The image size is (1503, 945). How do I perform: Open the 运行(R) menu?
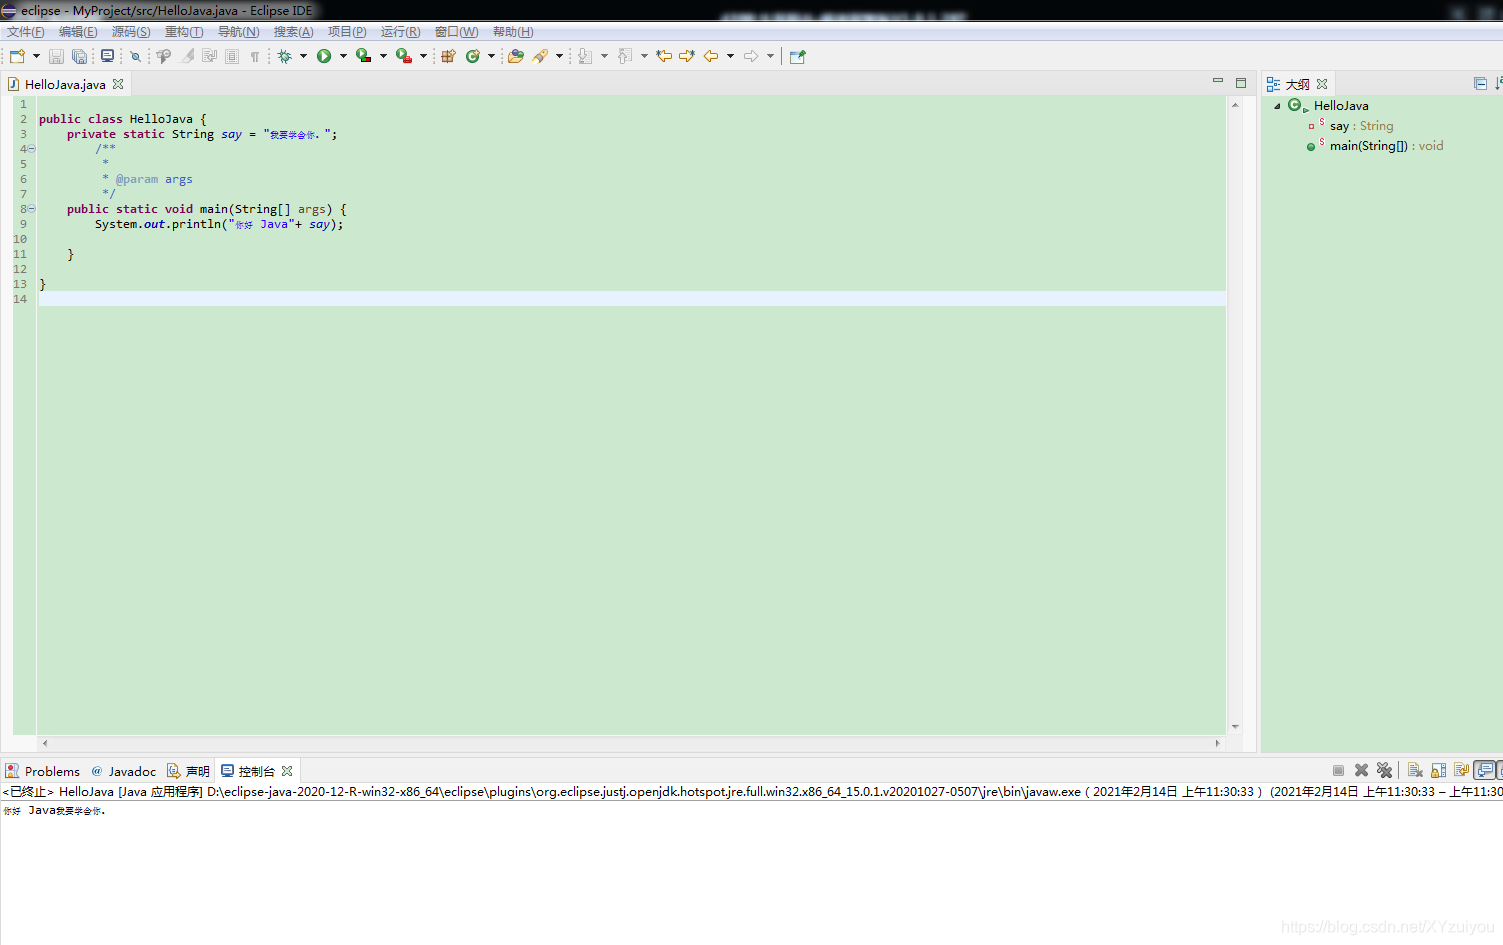tap(401, 32)
